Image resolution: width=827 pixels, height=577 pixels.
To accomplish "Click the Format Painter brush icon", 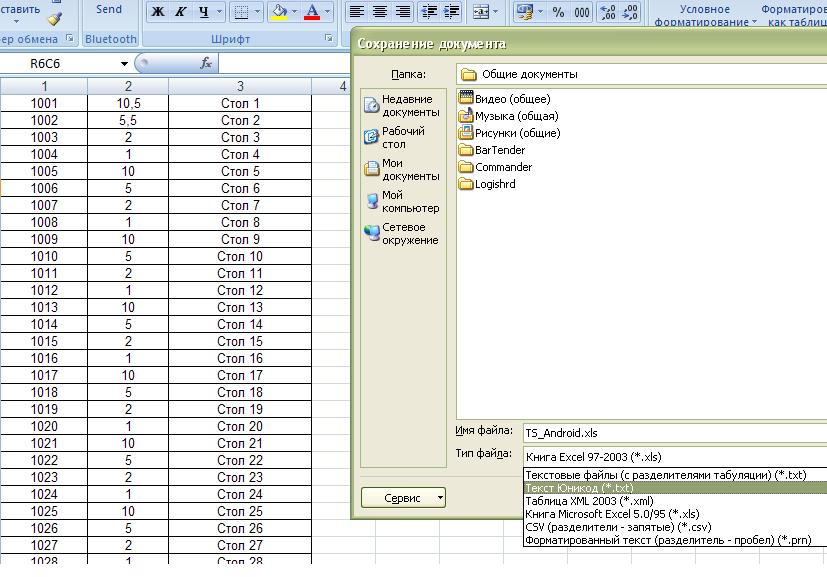I will tap(54, 18).
